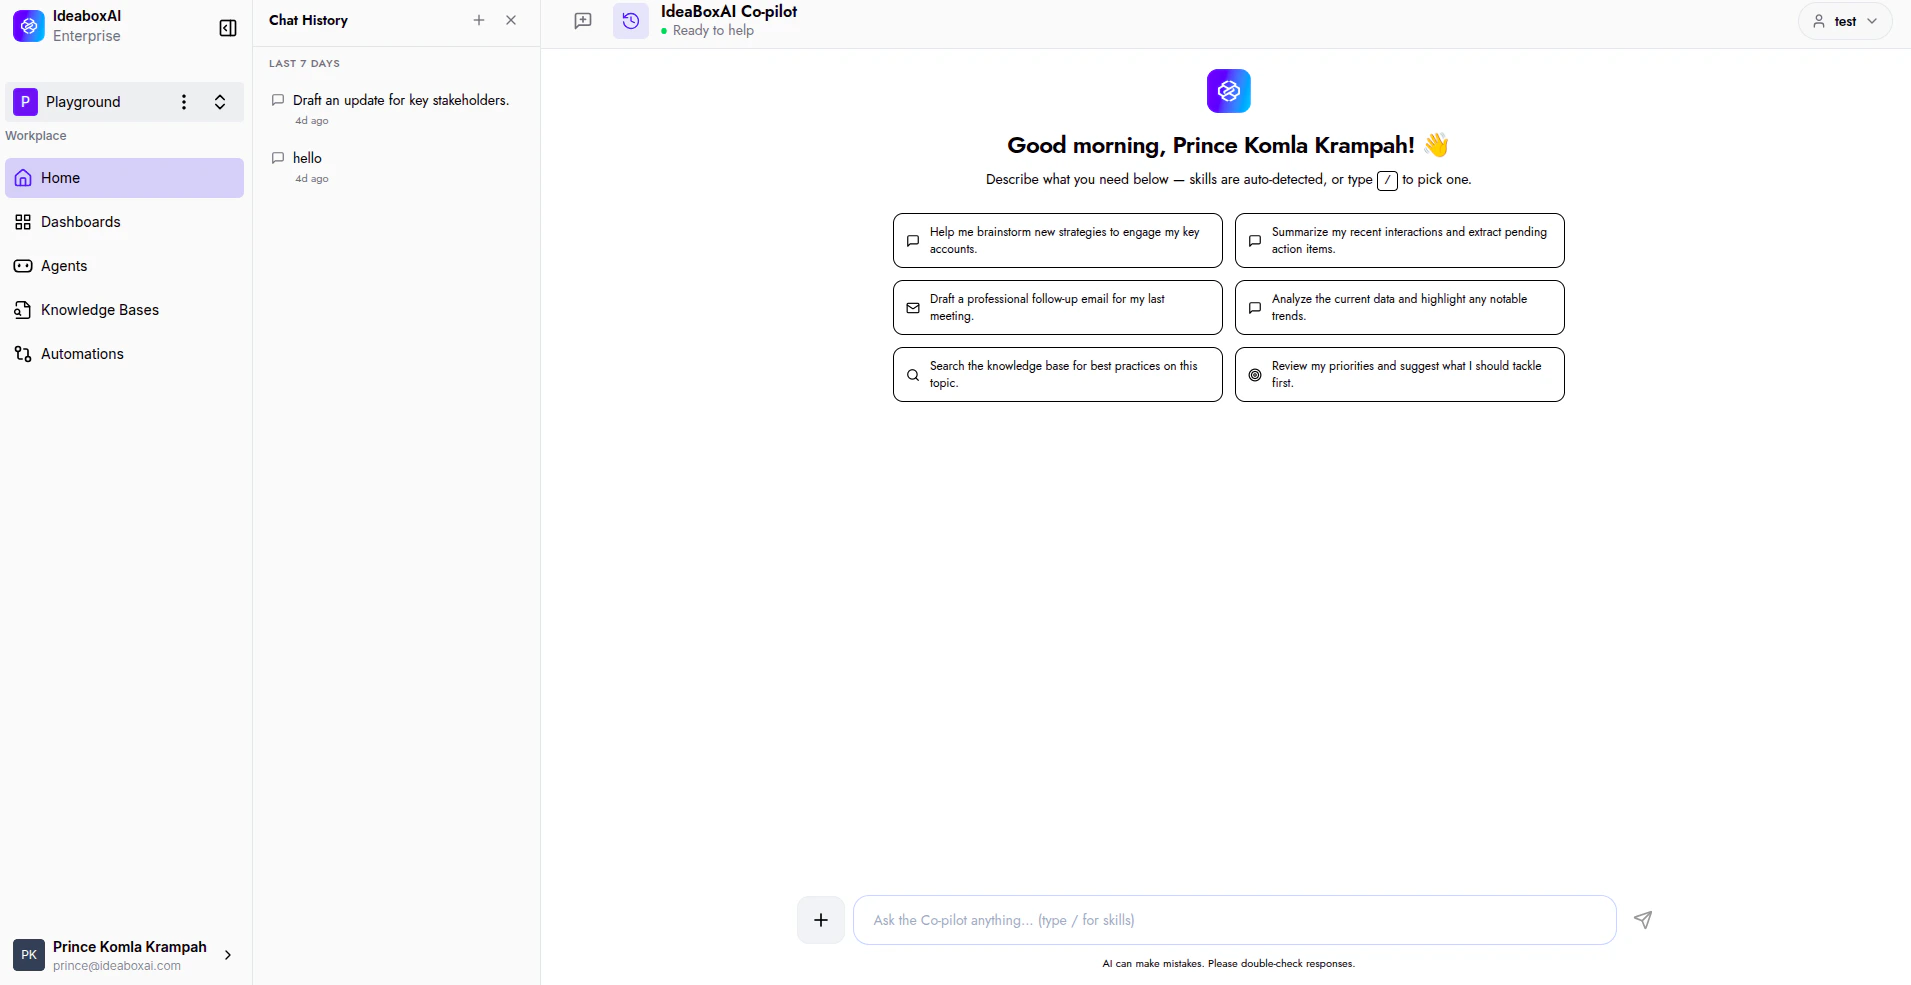Click the IdeaboxAI logo in sidebar header

pyautogui.click(x=29, y=26)
